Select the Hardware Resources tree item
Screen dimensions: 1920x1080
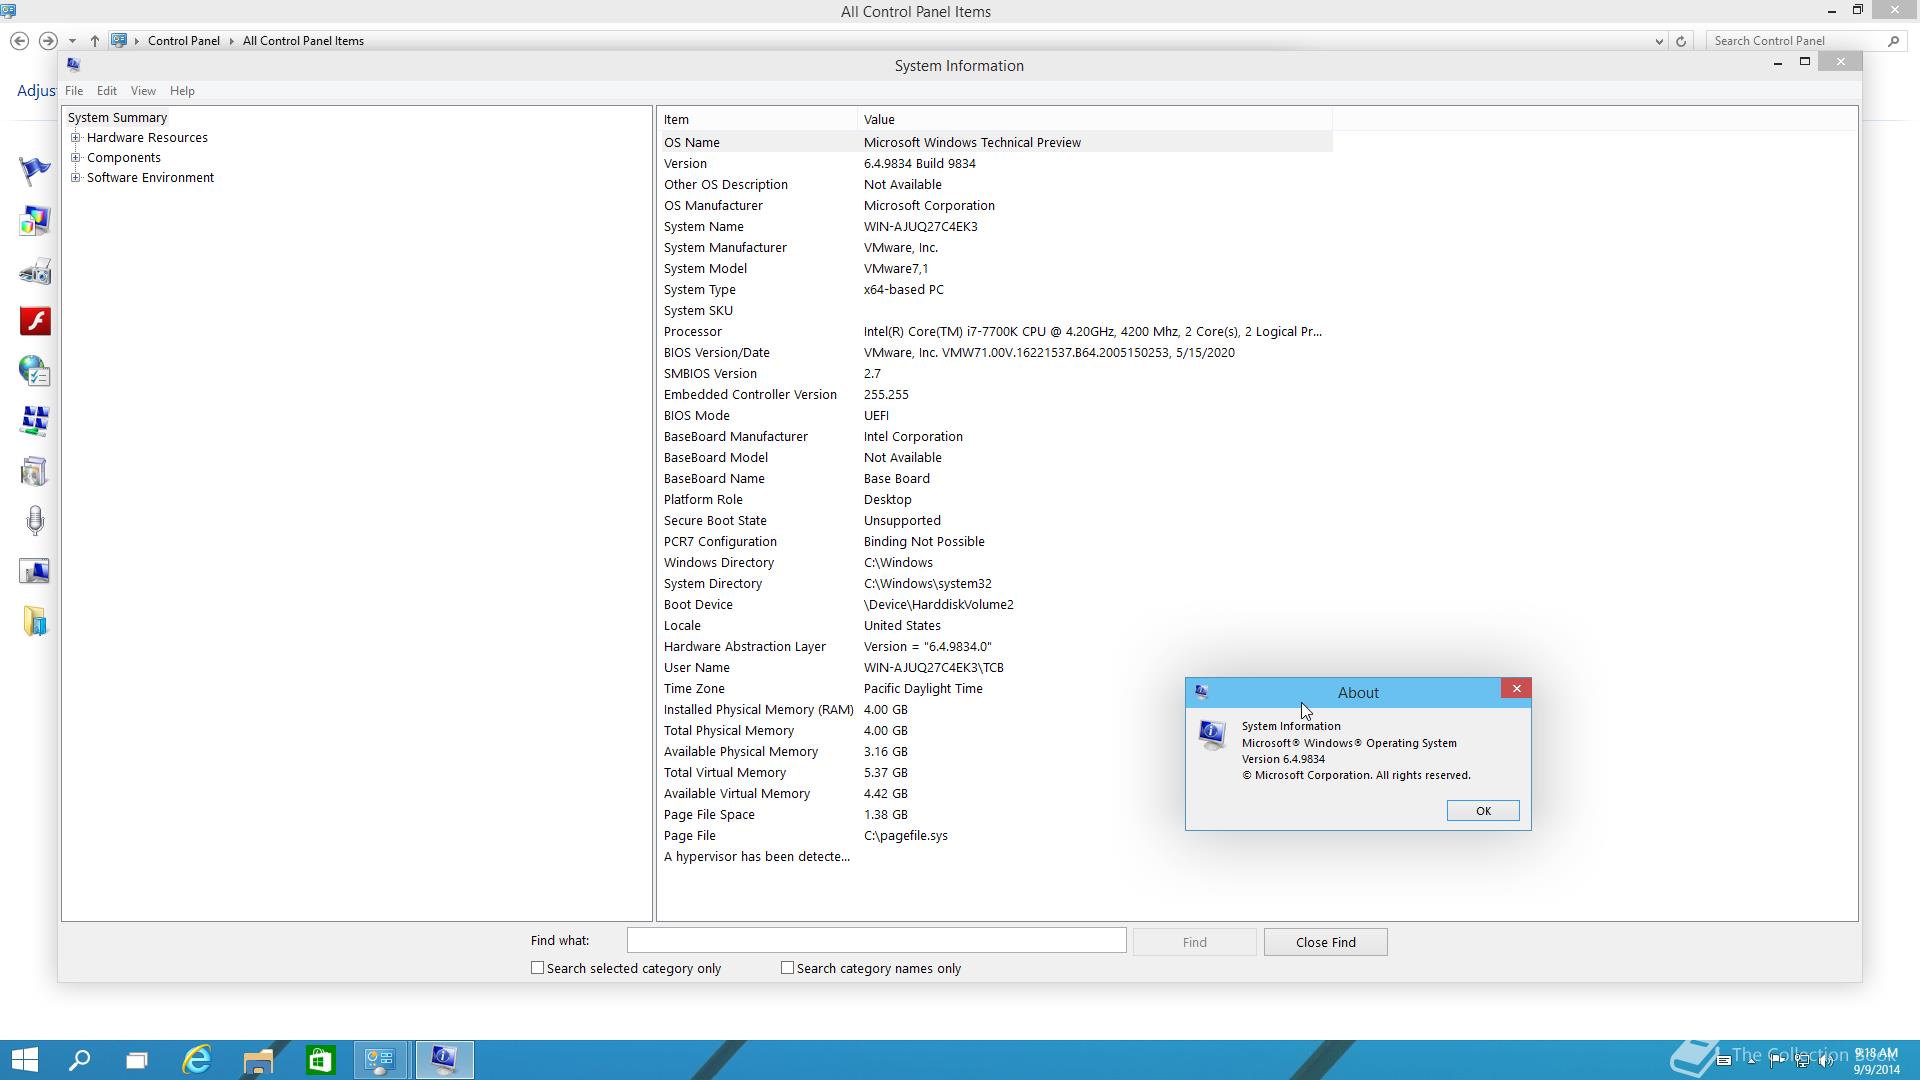tap(147, 138)
